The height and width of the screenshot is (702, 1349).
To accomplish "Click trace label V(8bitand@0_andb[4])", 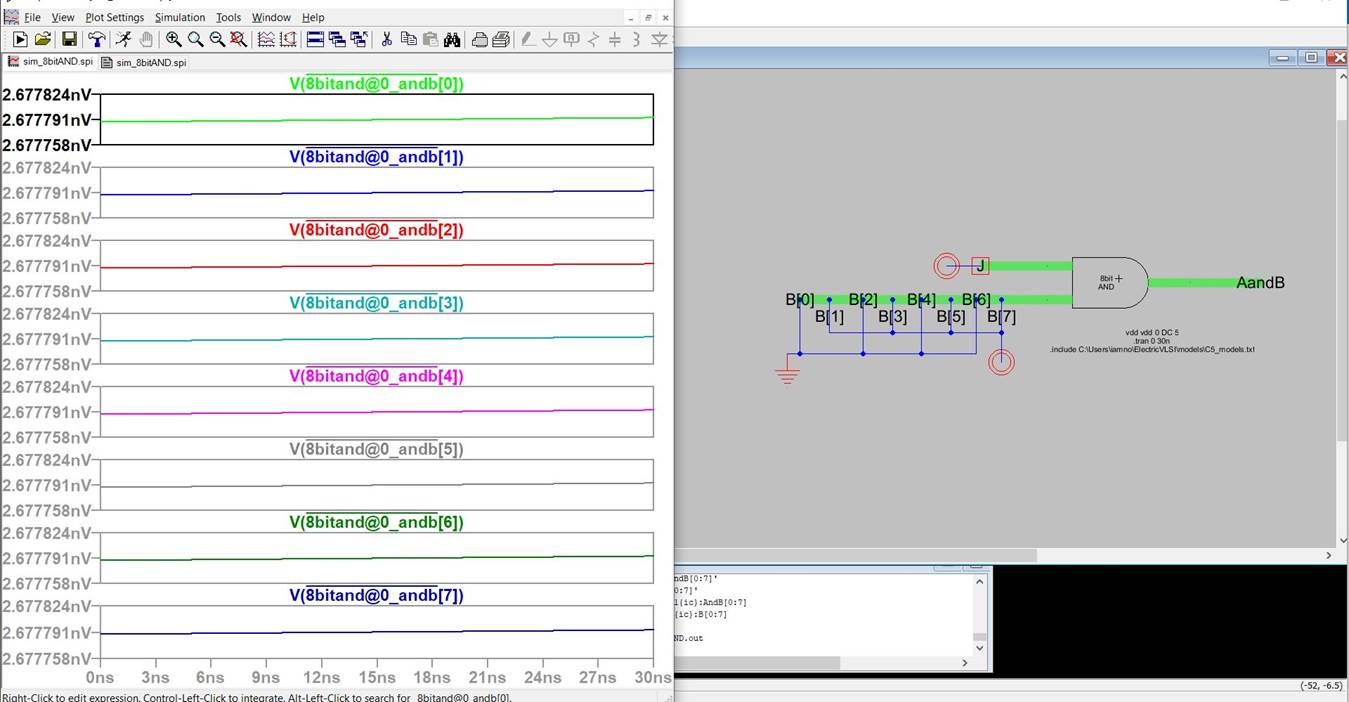I will pos(377,376).
